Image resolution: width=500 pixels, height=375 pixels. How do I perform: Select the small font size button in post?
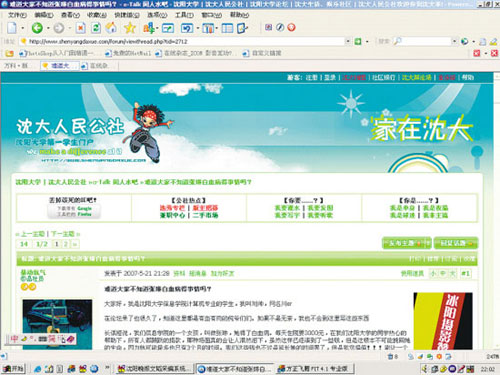tap(433, 274)
